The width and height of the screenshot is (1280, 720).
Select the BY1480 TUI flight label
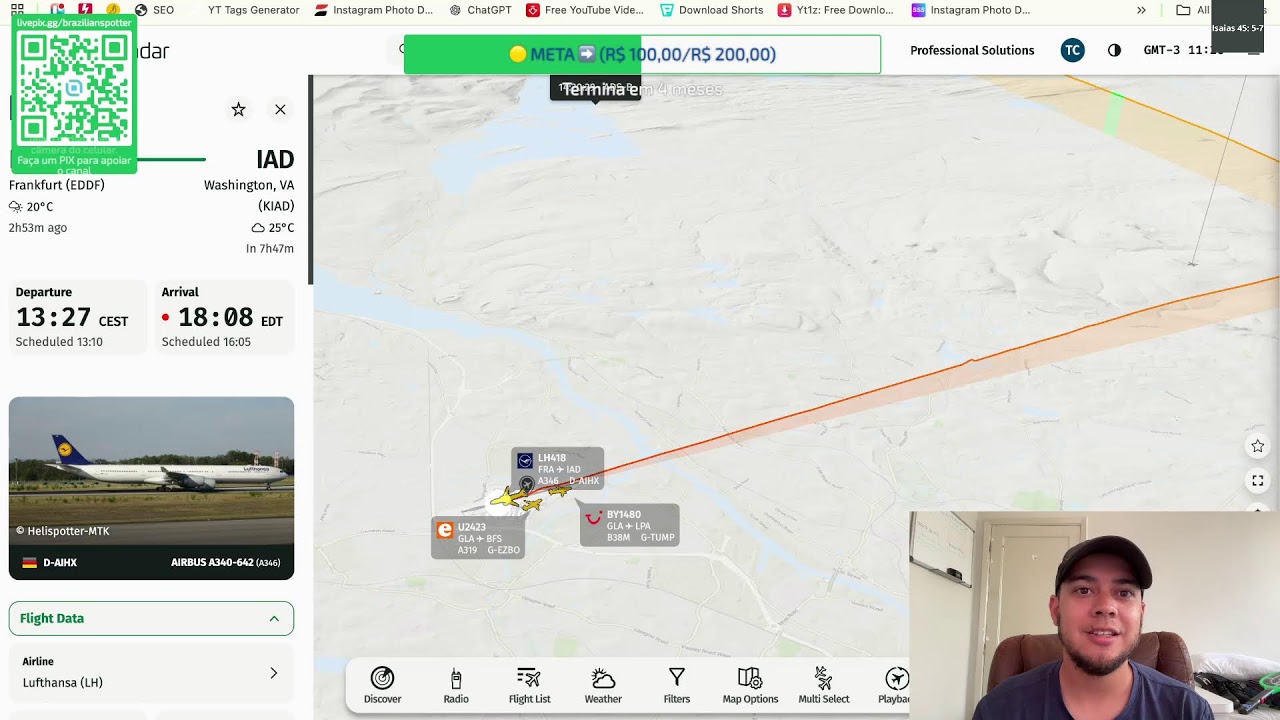coord(630,525)
